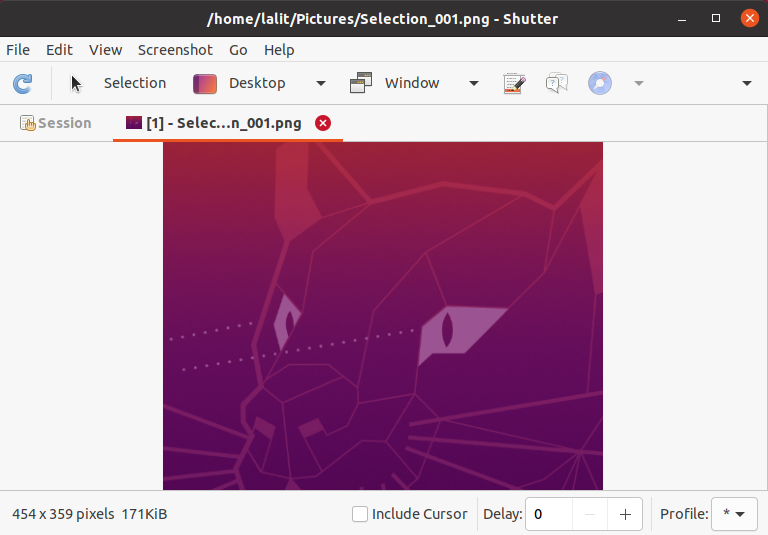This screenshot has width=768, height=535.
Task: Click the Session tab icon
Action: [27, 123]
